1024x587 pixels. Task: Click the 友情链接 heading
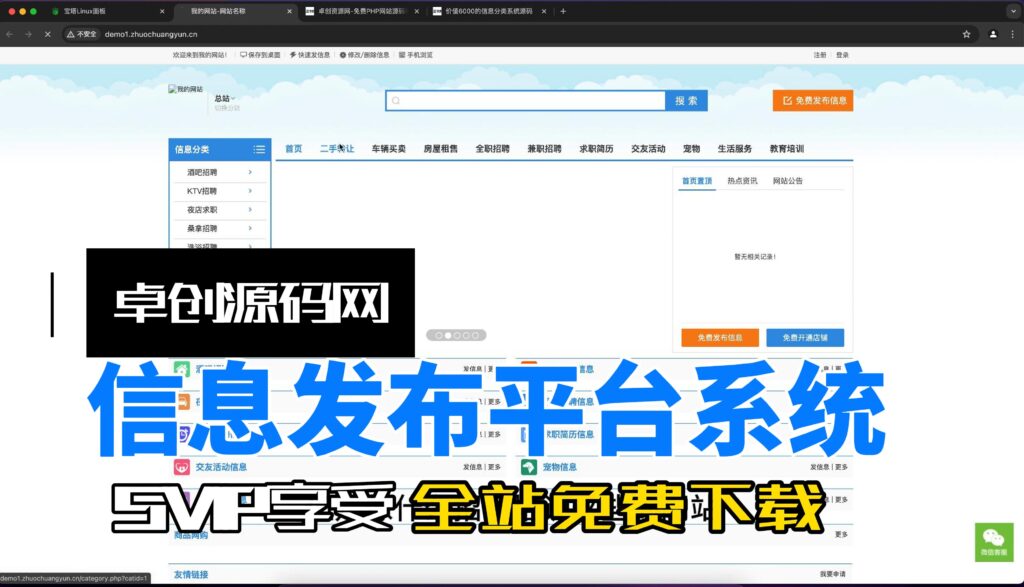pyautogui.click(x=191, y=575)
